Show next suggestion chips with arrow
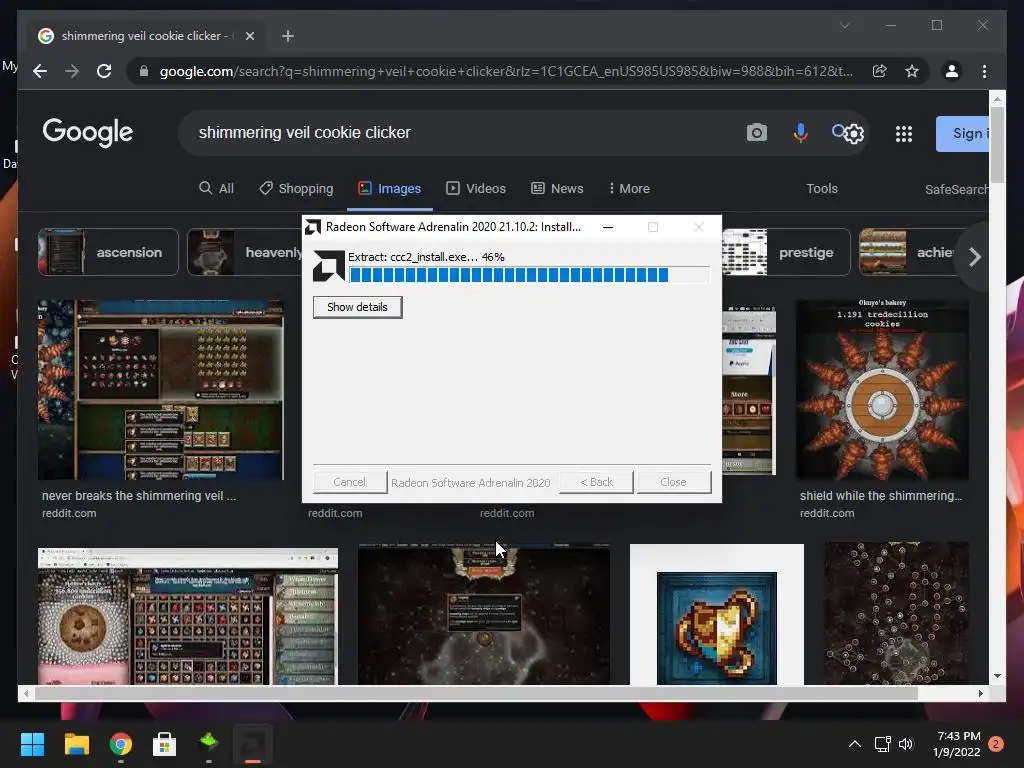 coord(974,257)
